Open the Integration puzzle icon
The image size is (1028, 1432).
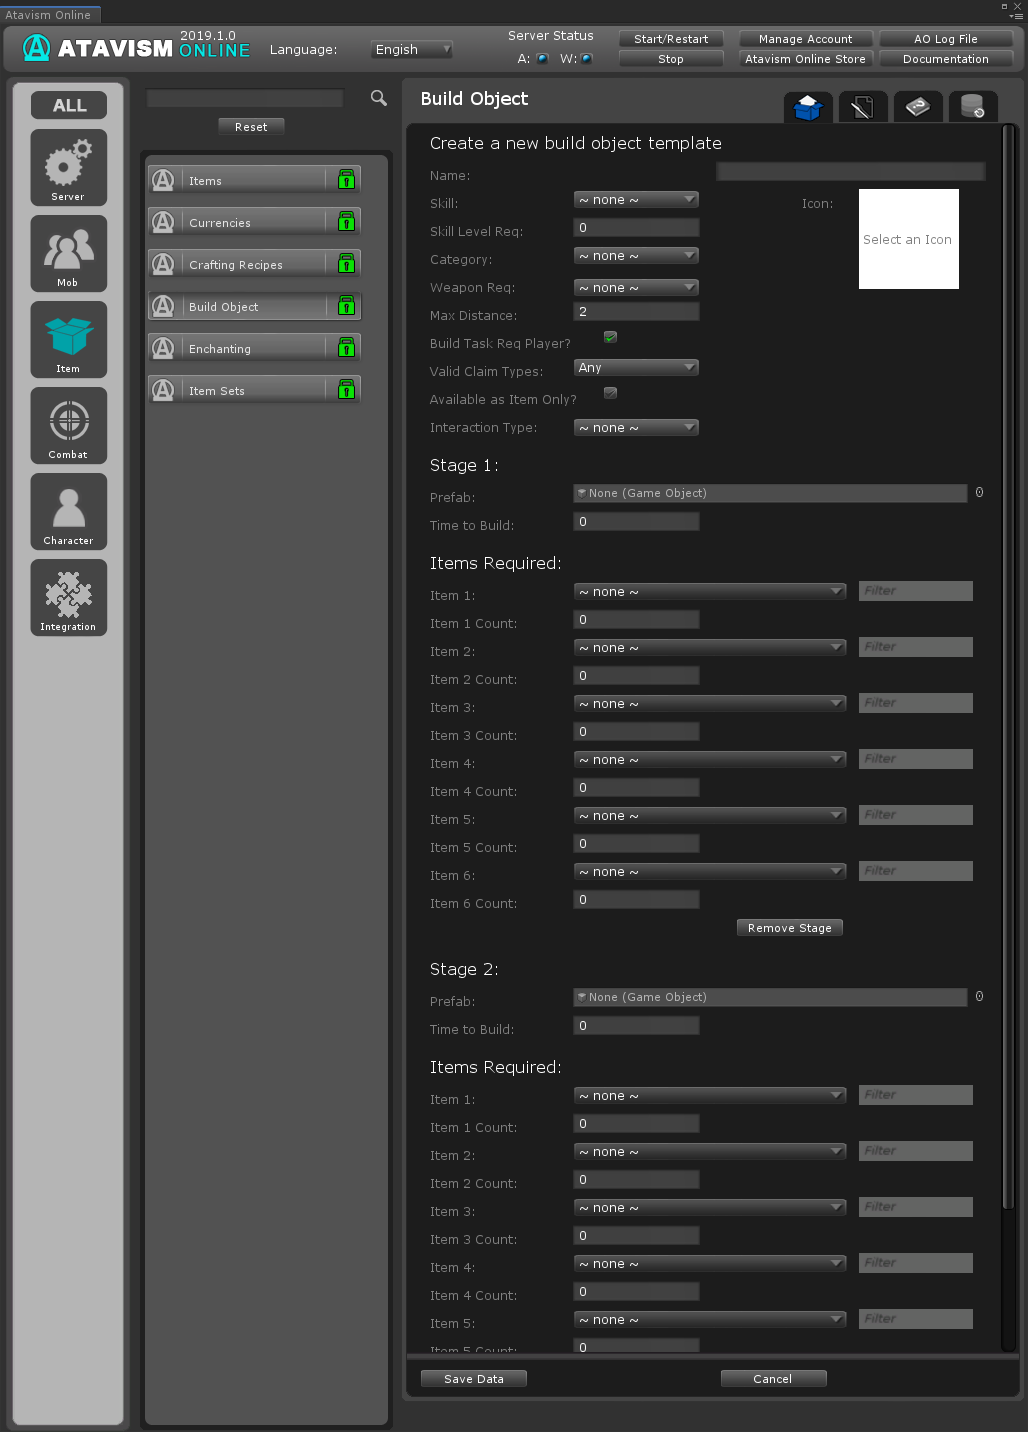pos(68,597)
